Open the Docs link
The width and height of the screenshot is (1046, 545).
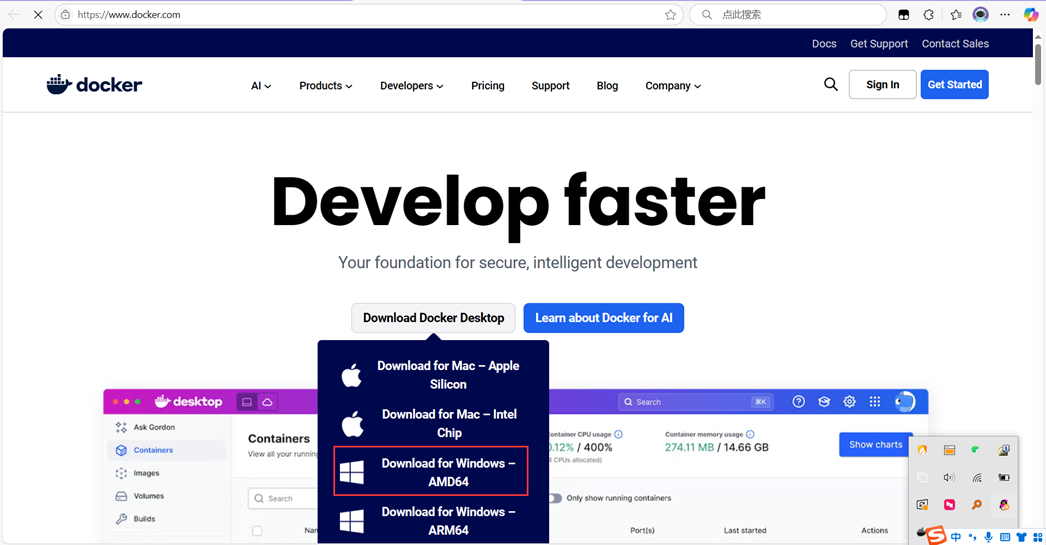click(x=824, y=43)
